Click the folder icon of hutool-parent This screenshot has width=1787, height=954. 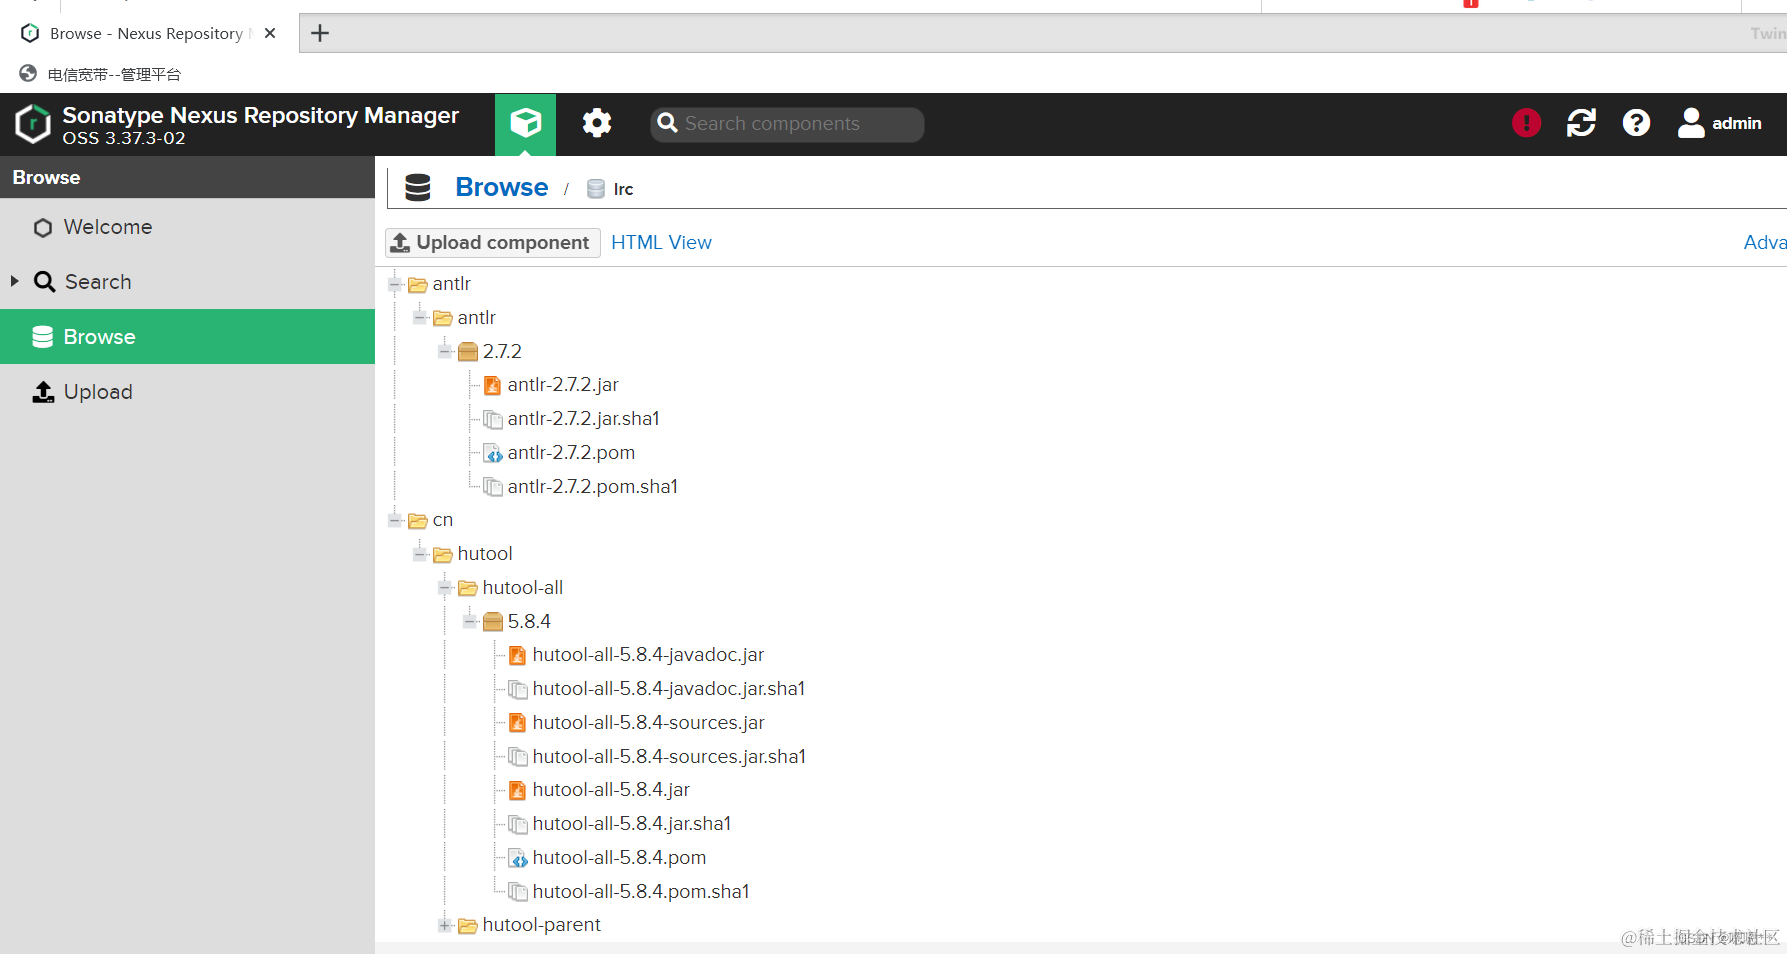tap(467, 926)
